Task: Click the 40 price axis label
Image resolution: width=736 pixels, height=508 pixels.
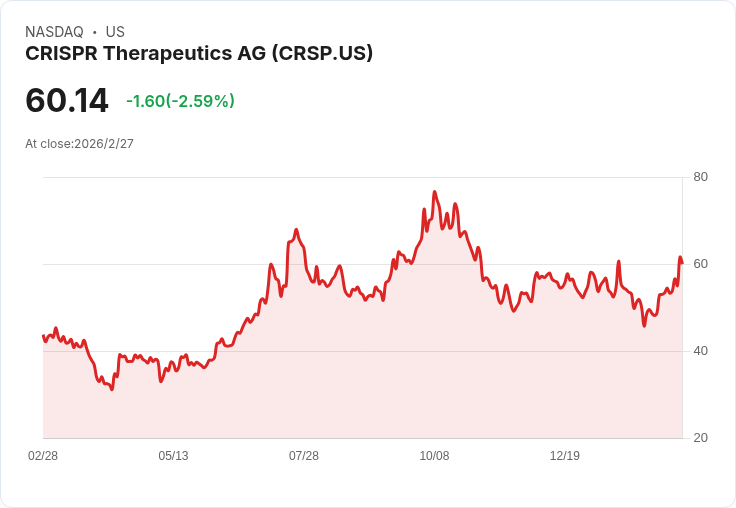Action: 700,351
